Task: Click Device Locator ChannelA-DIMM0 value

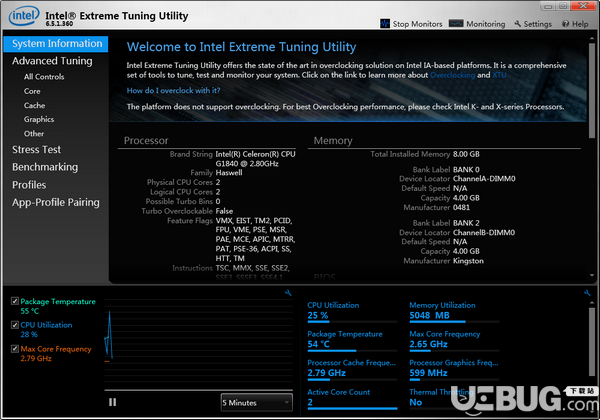Action: pyautogui.click(x=484, y=179)
